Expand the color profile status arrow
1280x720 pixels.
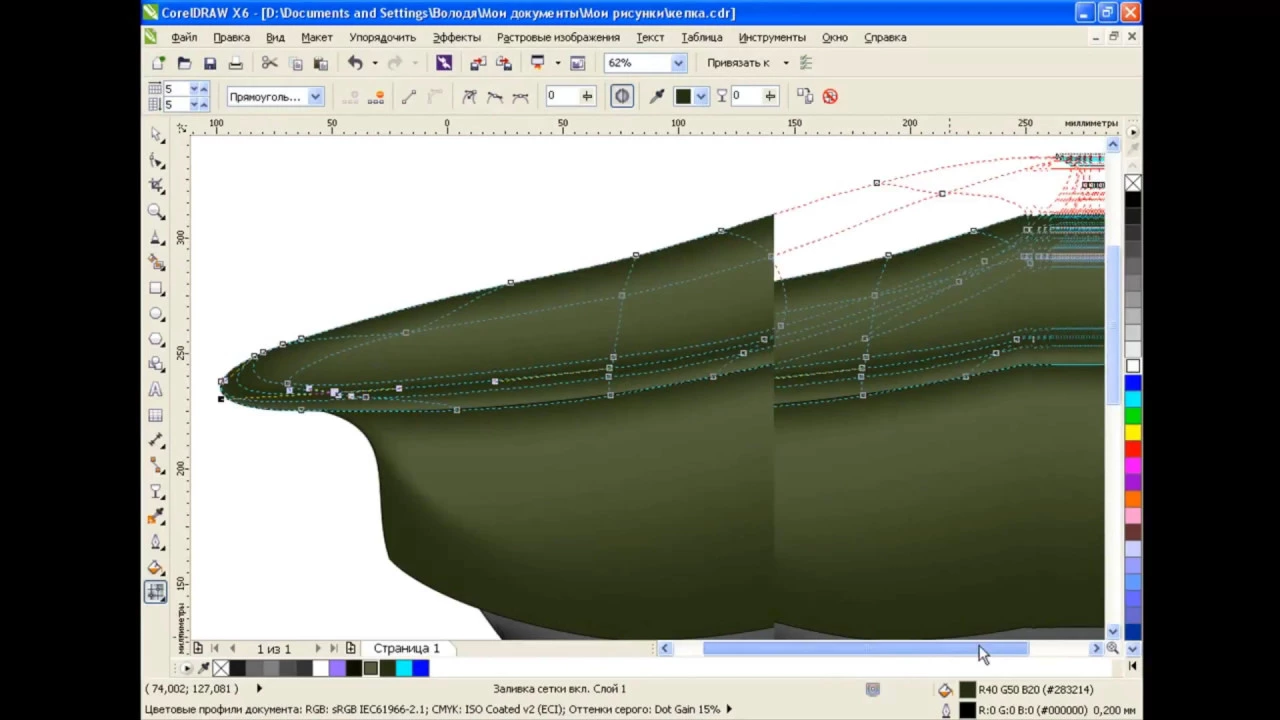(729, 709)
